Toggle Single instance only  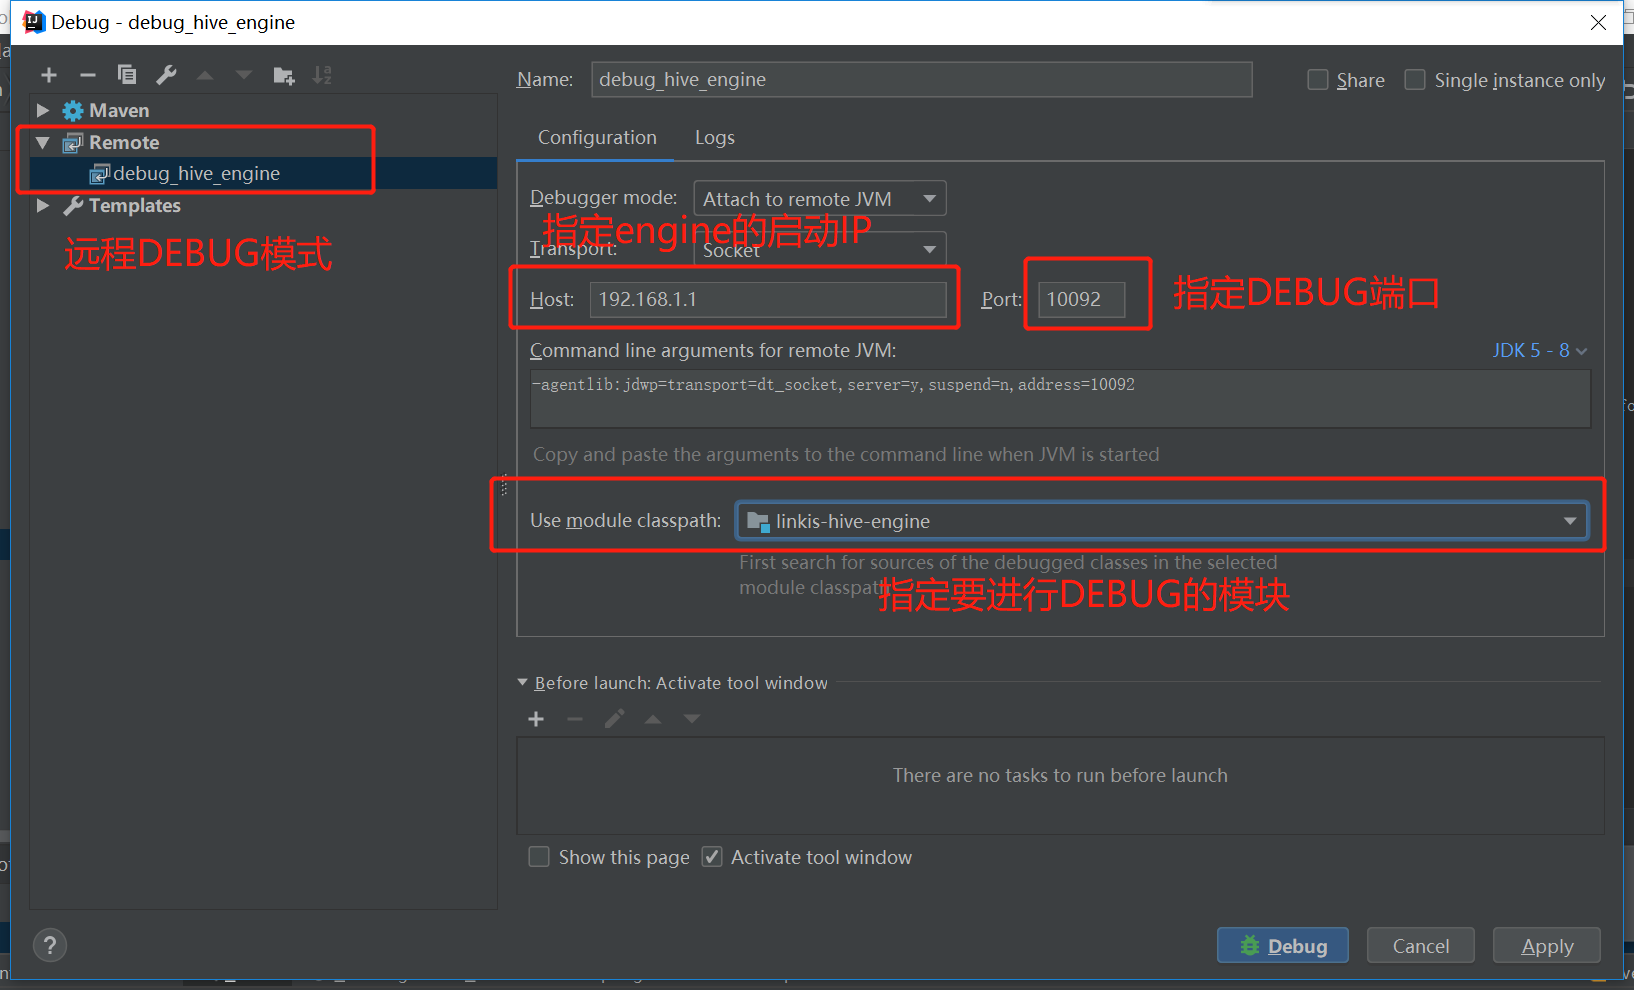point(1415,80)
